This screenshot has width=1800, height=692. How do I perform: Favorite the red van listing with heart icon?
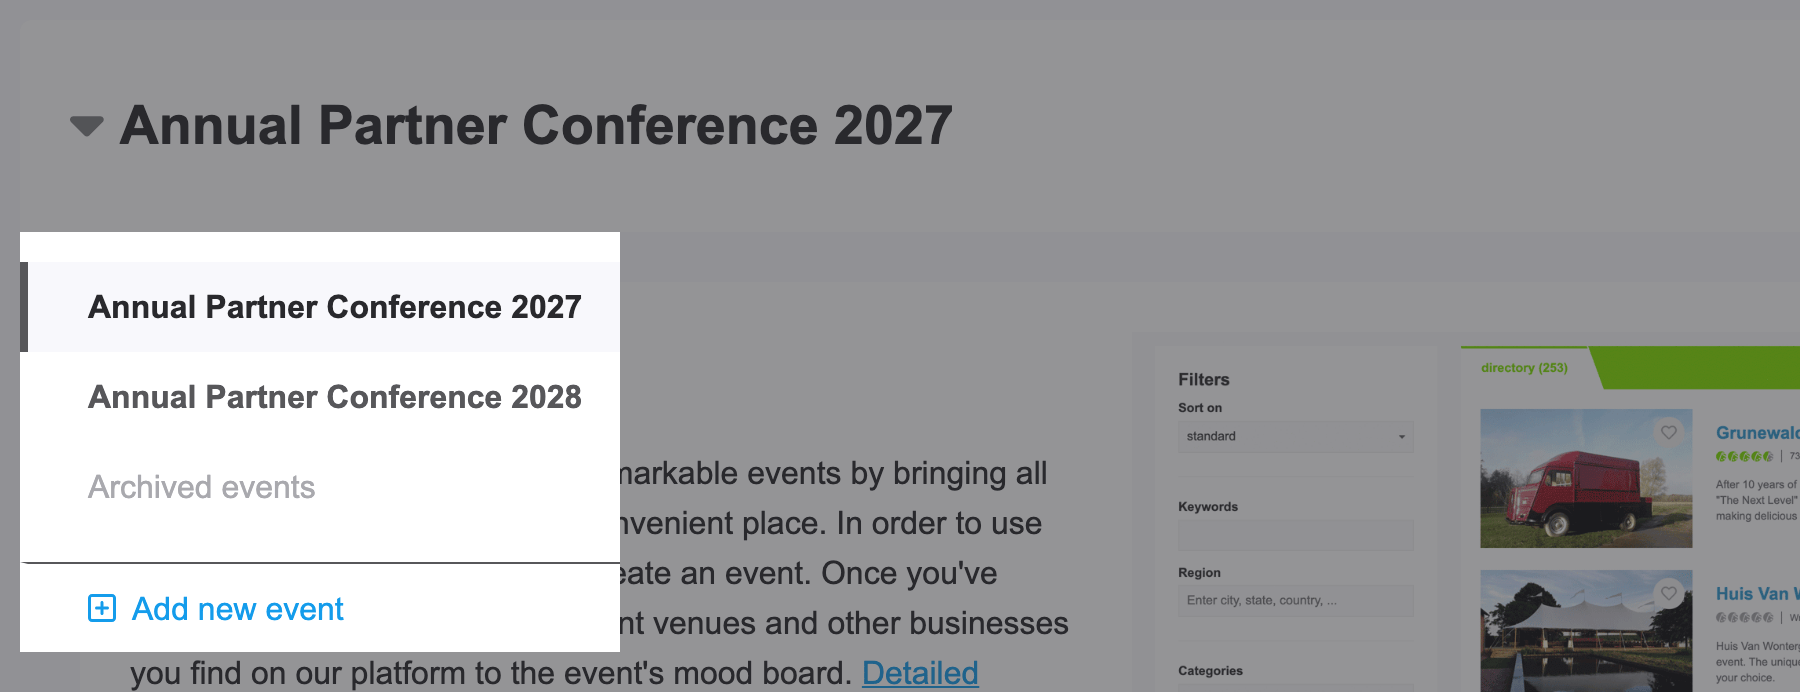pos(1669,432)
